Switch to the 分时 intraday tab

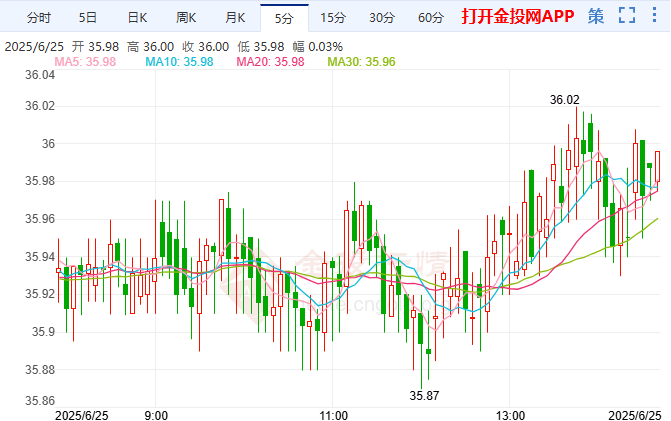coord(37,17)
